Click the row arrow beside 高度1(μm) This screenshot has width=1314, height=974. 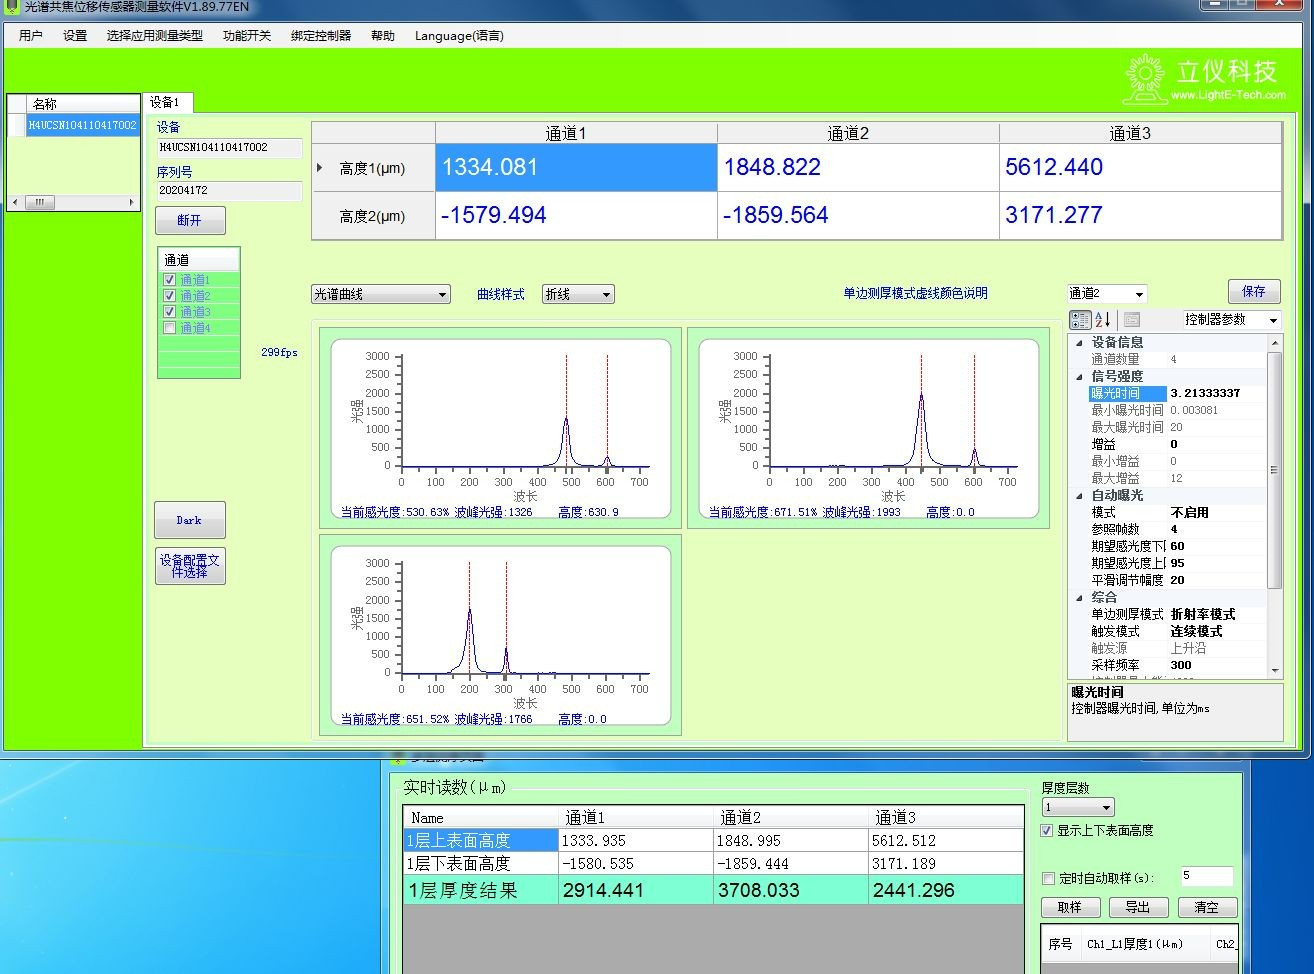pyautogui.click(x=320, y=168)
